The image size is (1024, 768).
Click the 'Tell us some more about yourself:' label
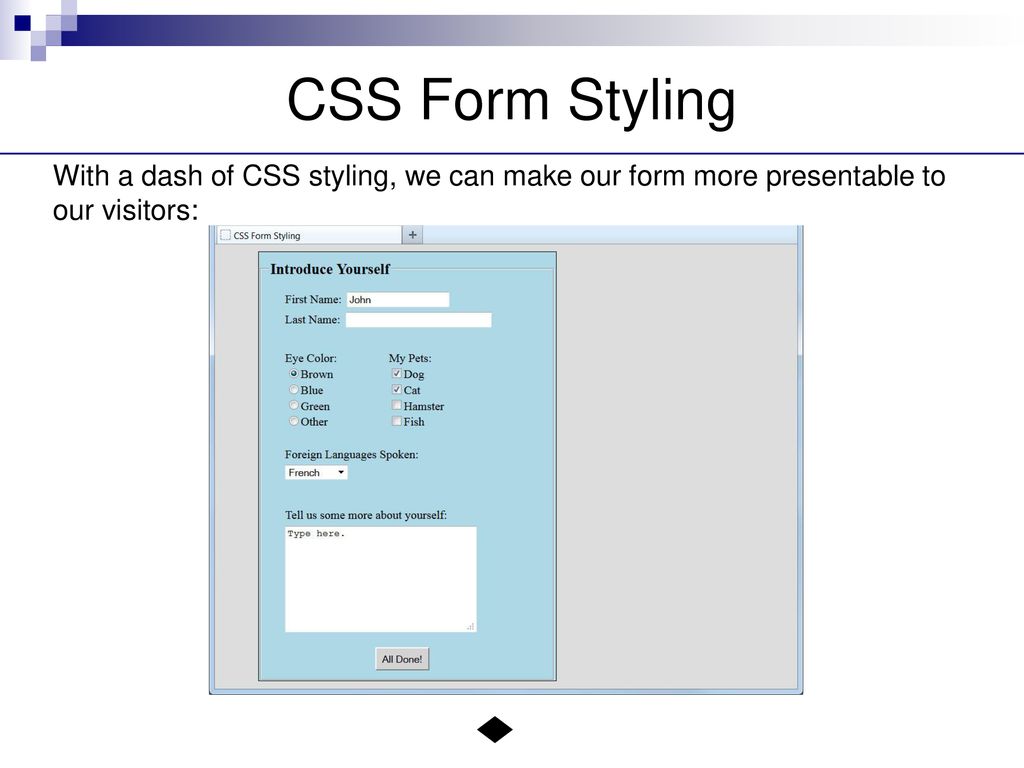tap(366, 515)
